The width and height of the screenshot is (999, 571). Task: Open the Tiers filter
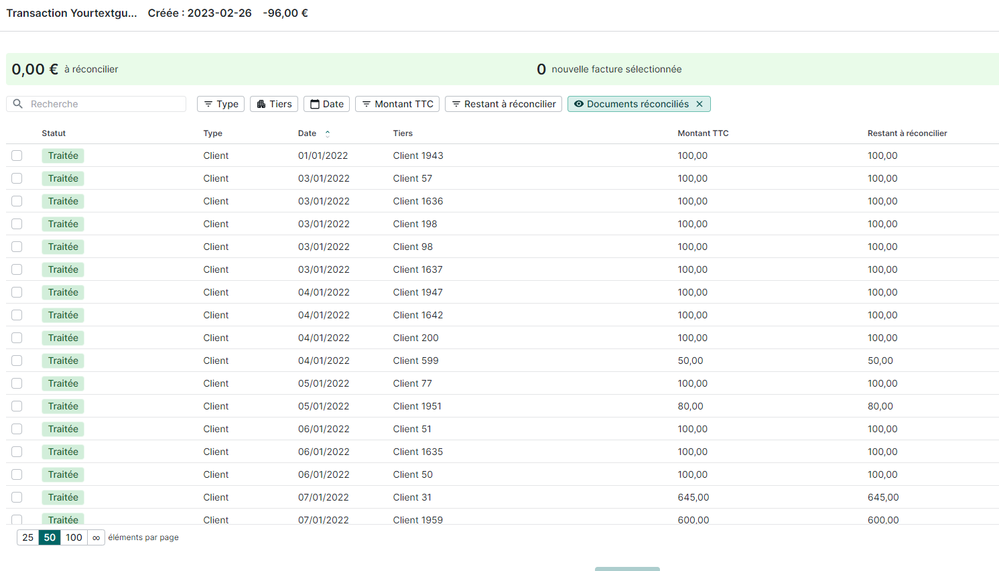click(273, 104)
